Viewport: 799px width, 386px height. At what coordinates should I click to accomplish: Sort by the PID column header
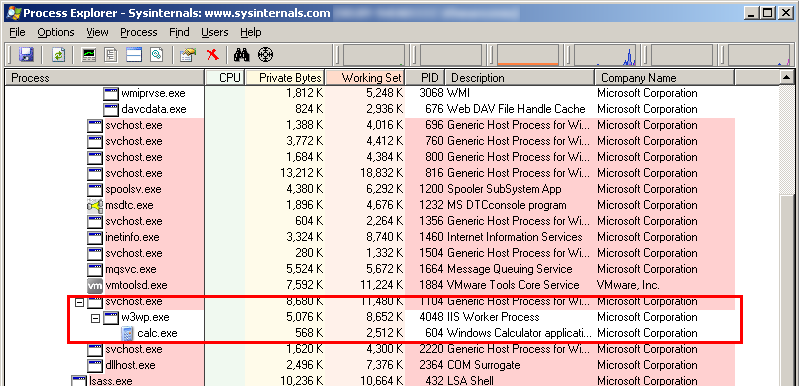coord(424,78)
